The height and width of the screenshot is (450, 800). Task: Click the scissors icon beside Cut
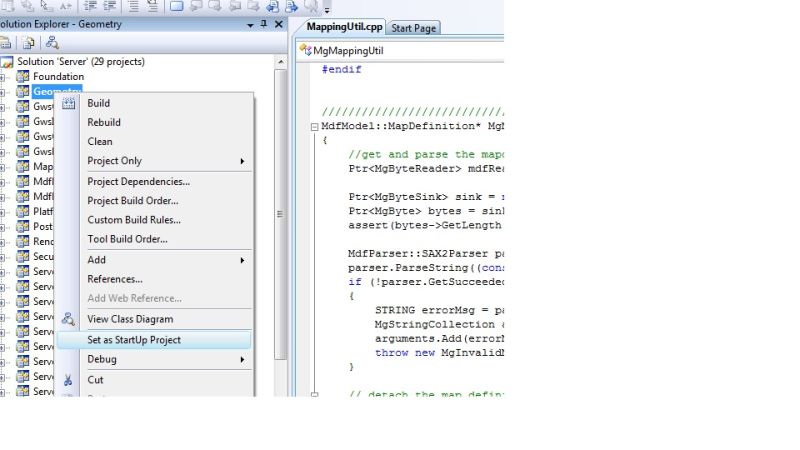(68, 380)
